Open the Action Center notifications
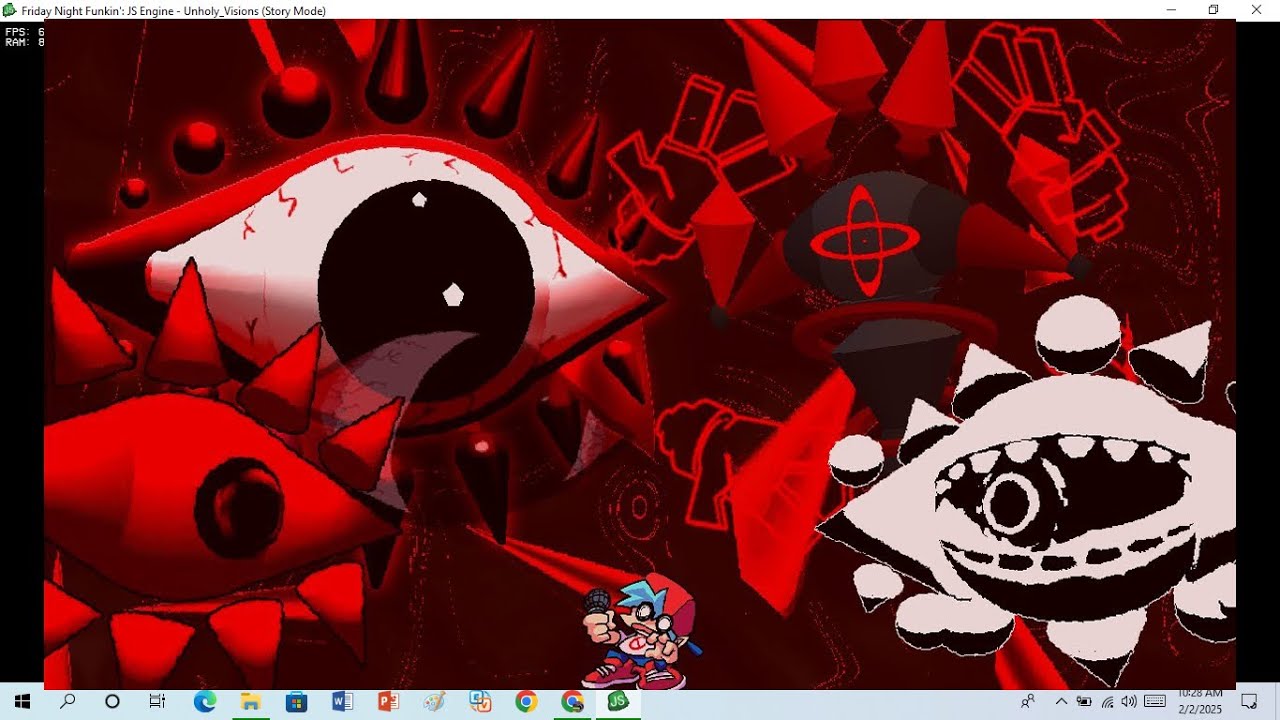The image size is (1280, 720). point(1249,702)
